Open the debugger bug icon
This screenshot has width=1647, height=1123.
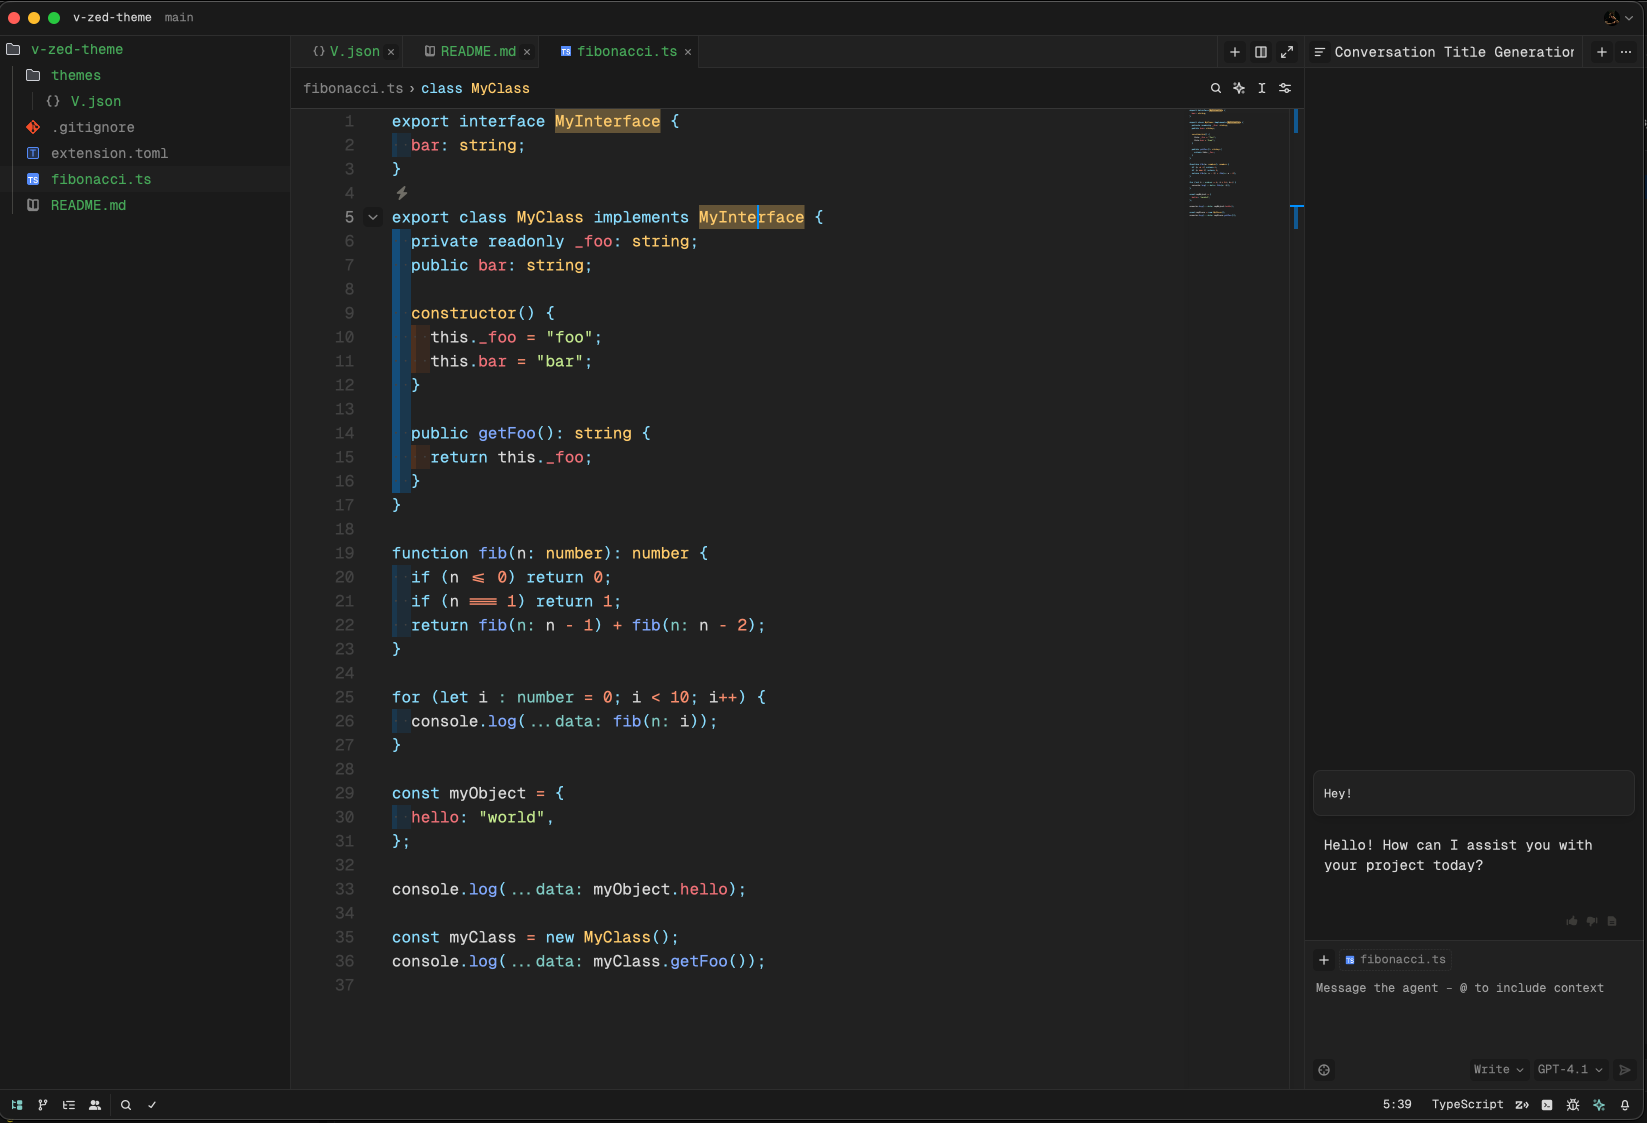(x=1573, y=1105)
